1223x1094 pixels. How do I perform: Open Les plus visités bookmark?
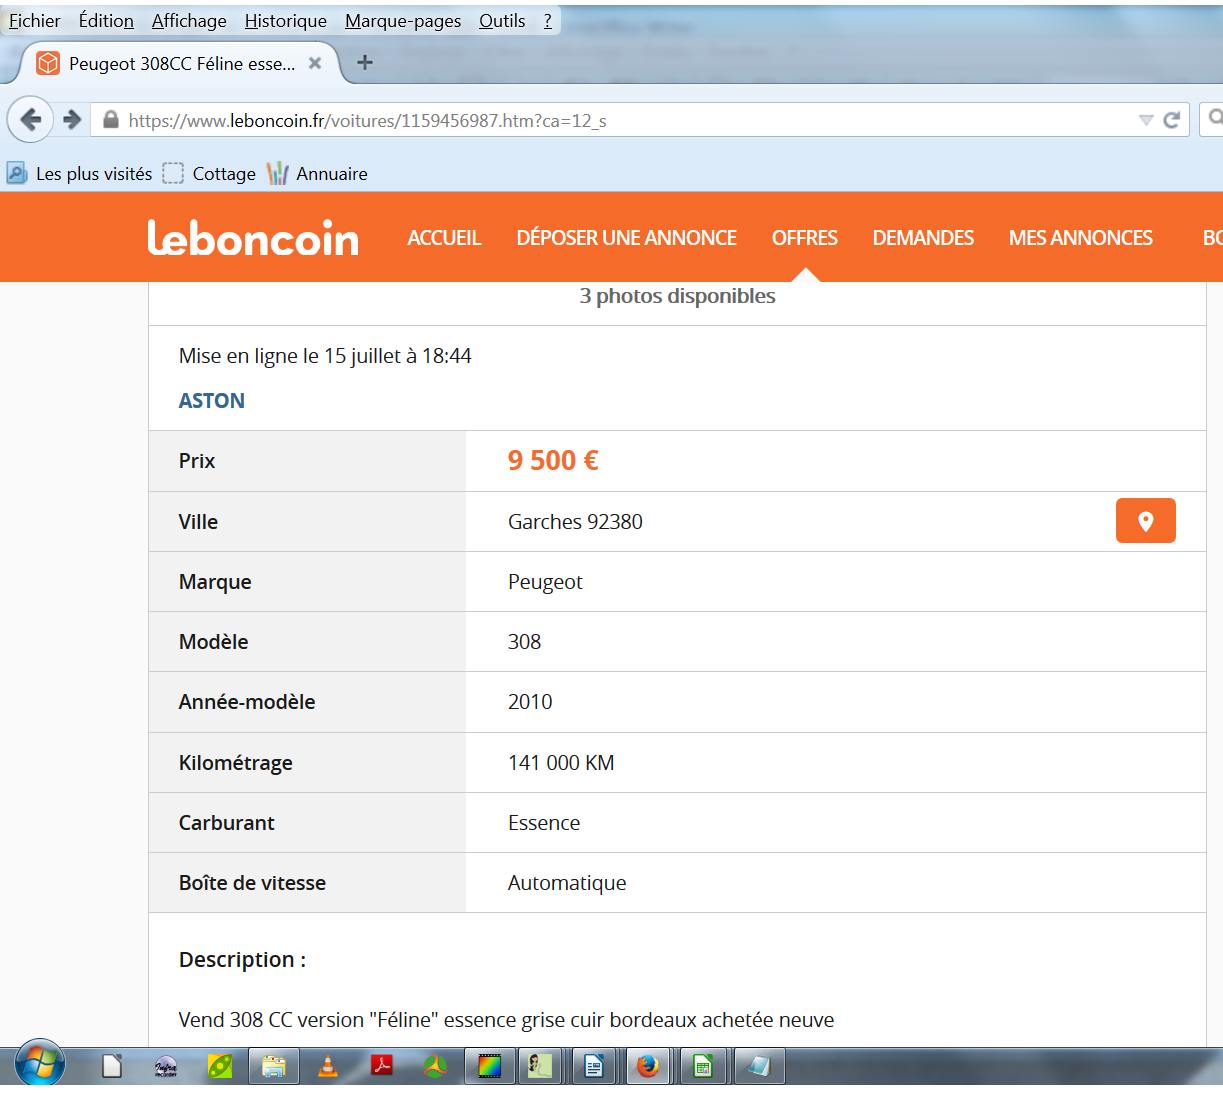(80, 174)
